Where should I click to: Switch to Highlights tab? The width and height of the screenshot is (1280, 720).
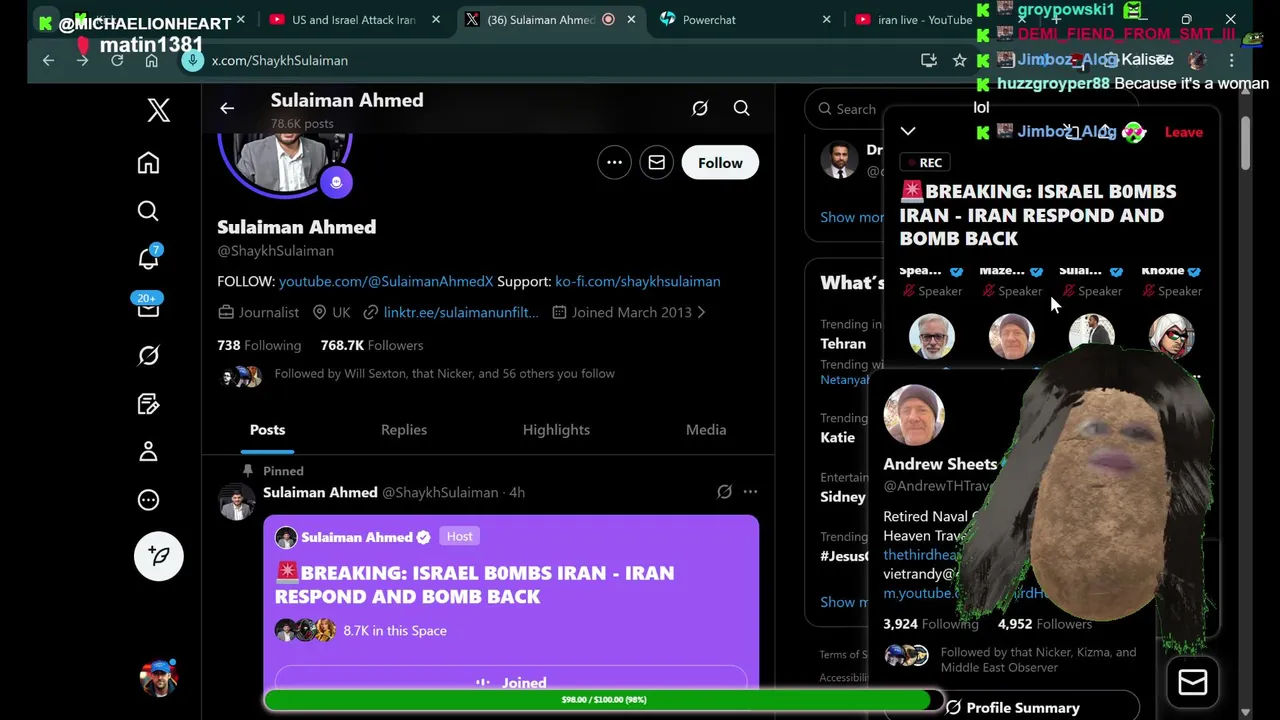556,429
